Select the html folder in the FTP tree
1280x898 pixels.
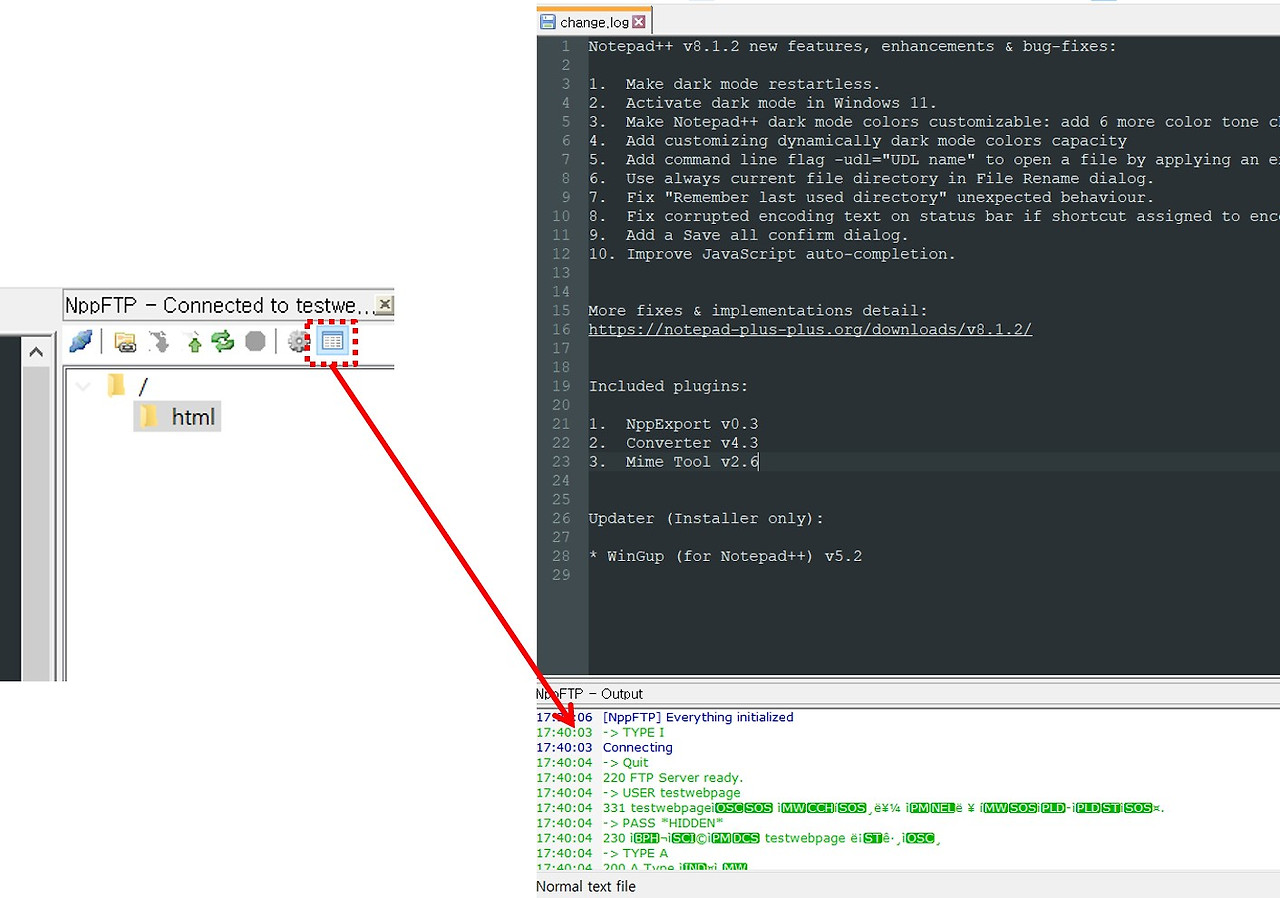(177, 417)
